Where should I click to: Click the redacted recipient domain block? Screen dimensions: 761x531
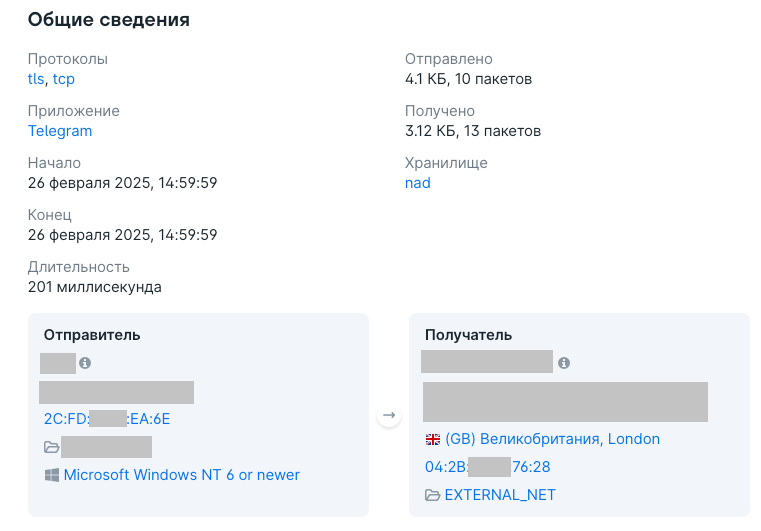tap(565, 401)
